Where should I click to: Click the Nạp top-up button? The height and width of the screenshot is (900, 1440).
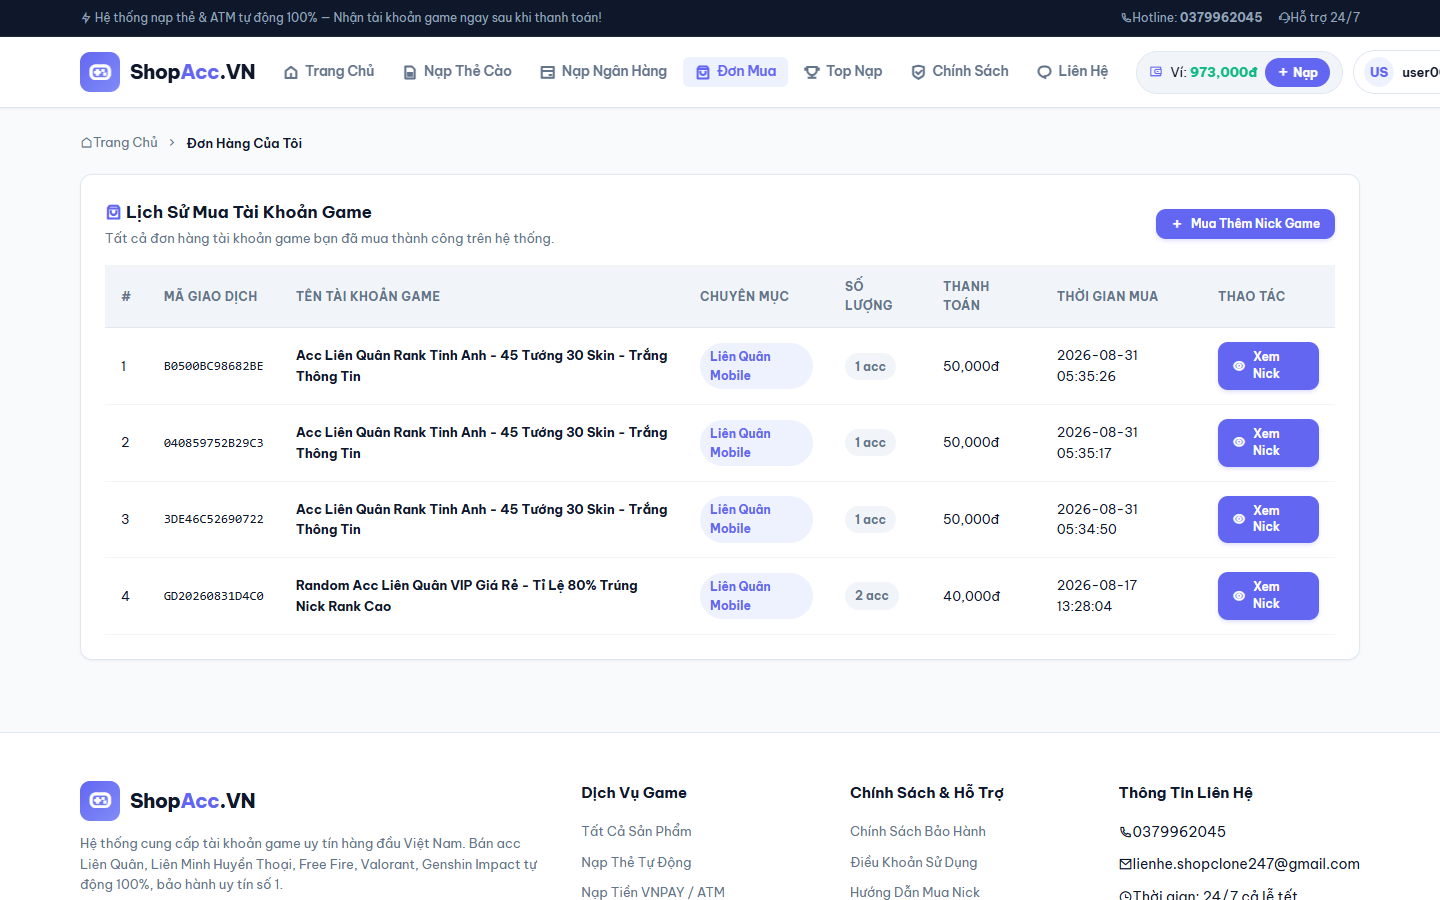[1297, 72]
